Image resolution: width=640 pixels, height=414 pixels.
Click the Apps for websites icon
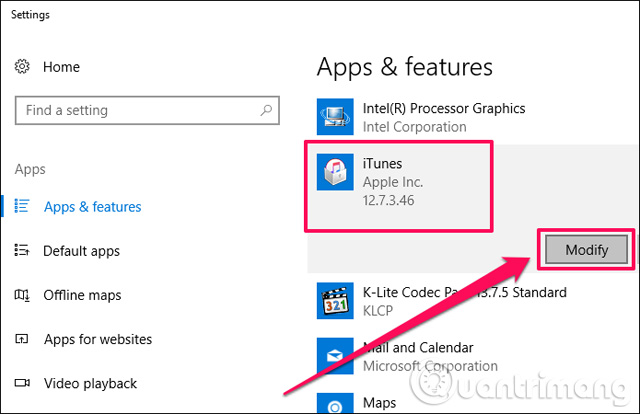pos(23,339)
